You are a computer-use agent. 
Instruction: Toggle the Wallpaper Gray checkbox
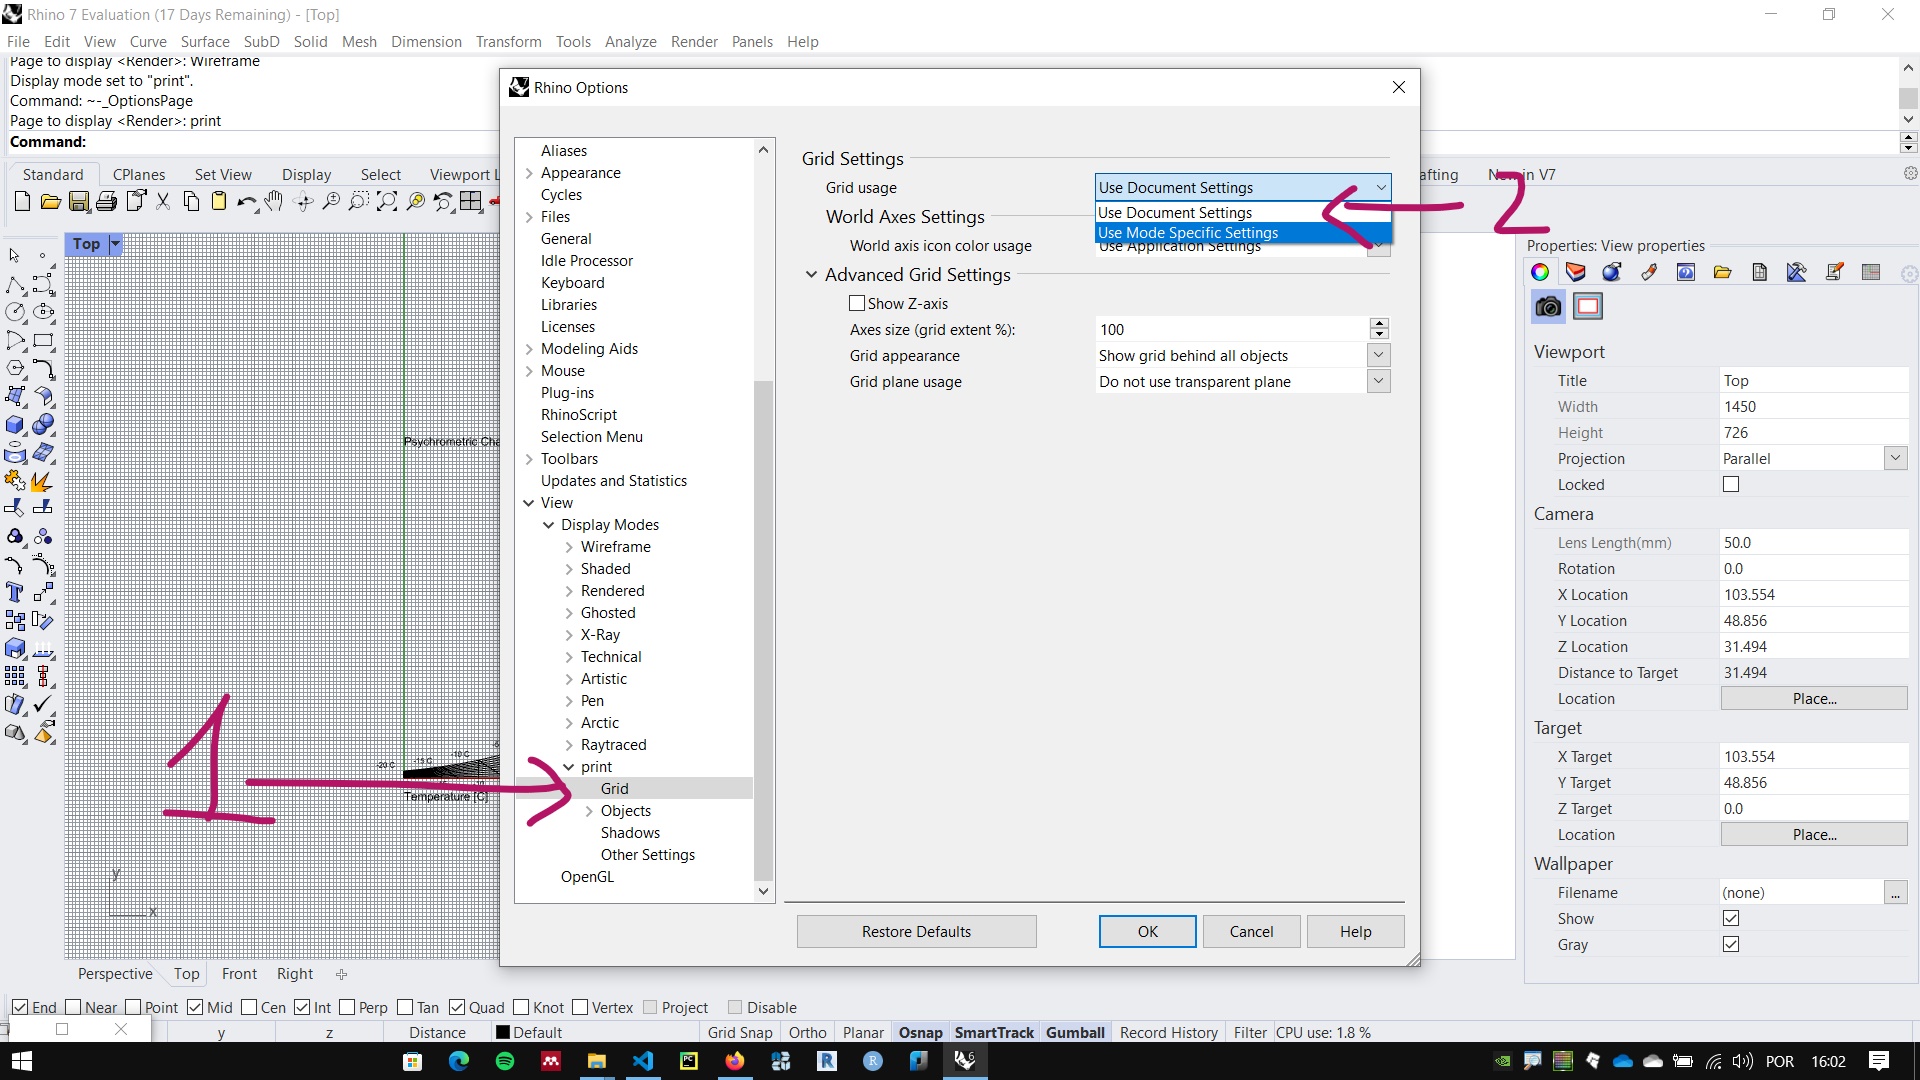[1731, 944]
